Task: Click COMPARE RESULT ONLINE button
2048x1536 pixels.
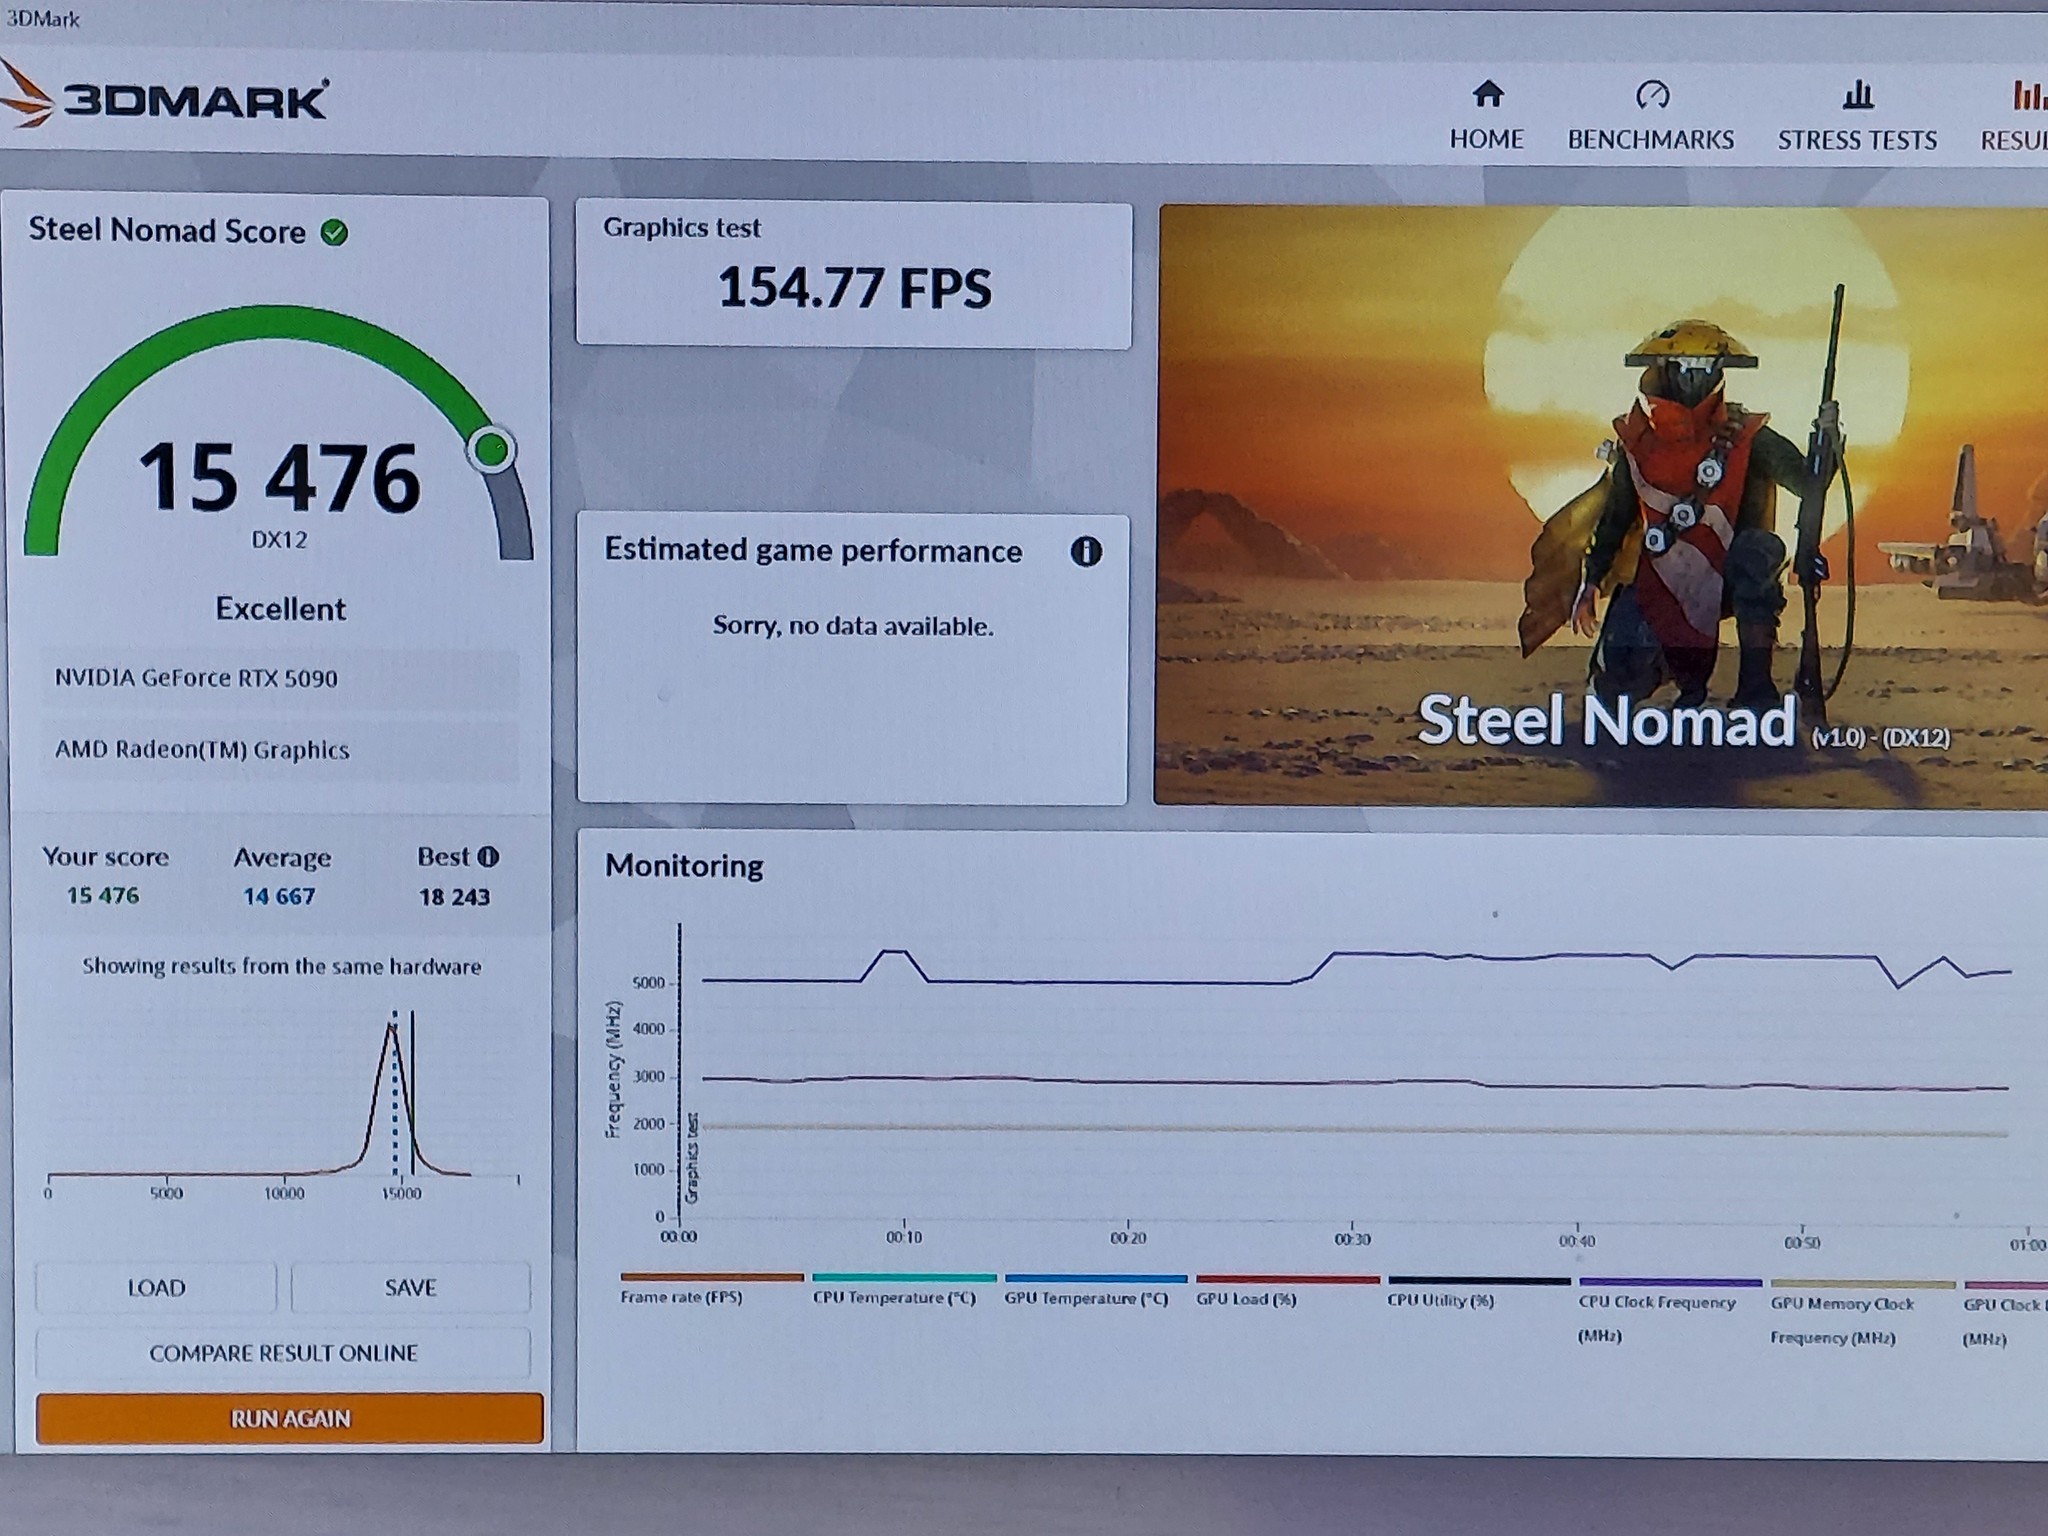Action: (283, 1353)
